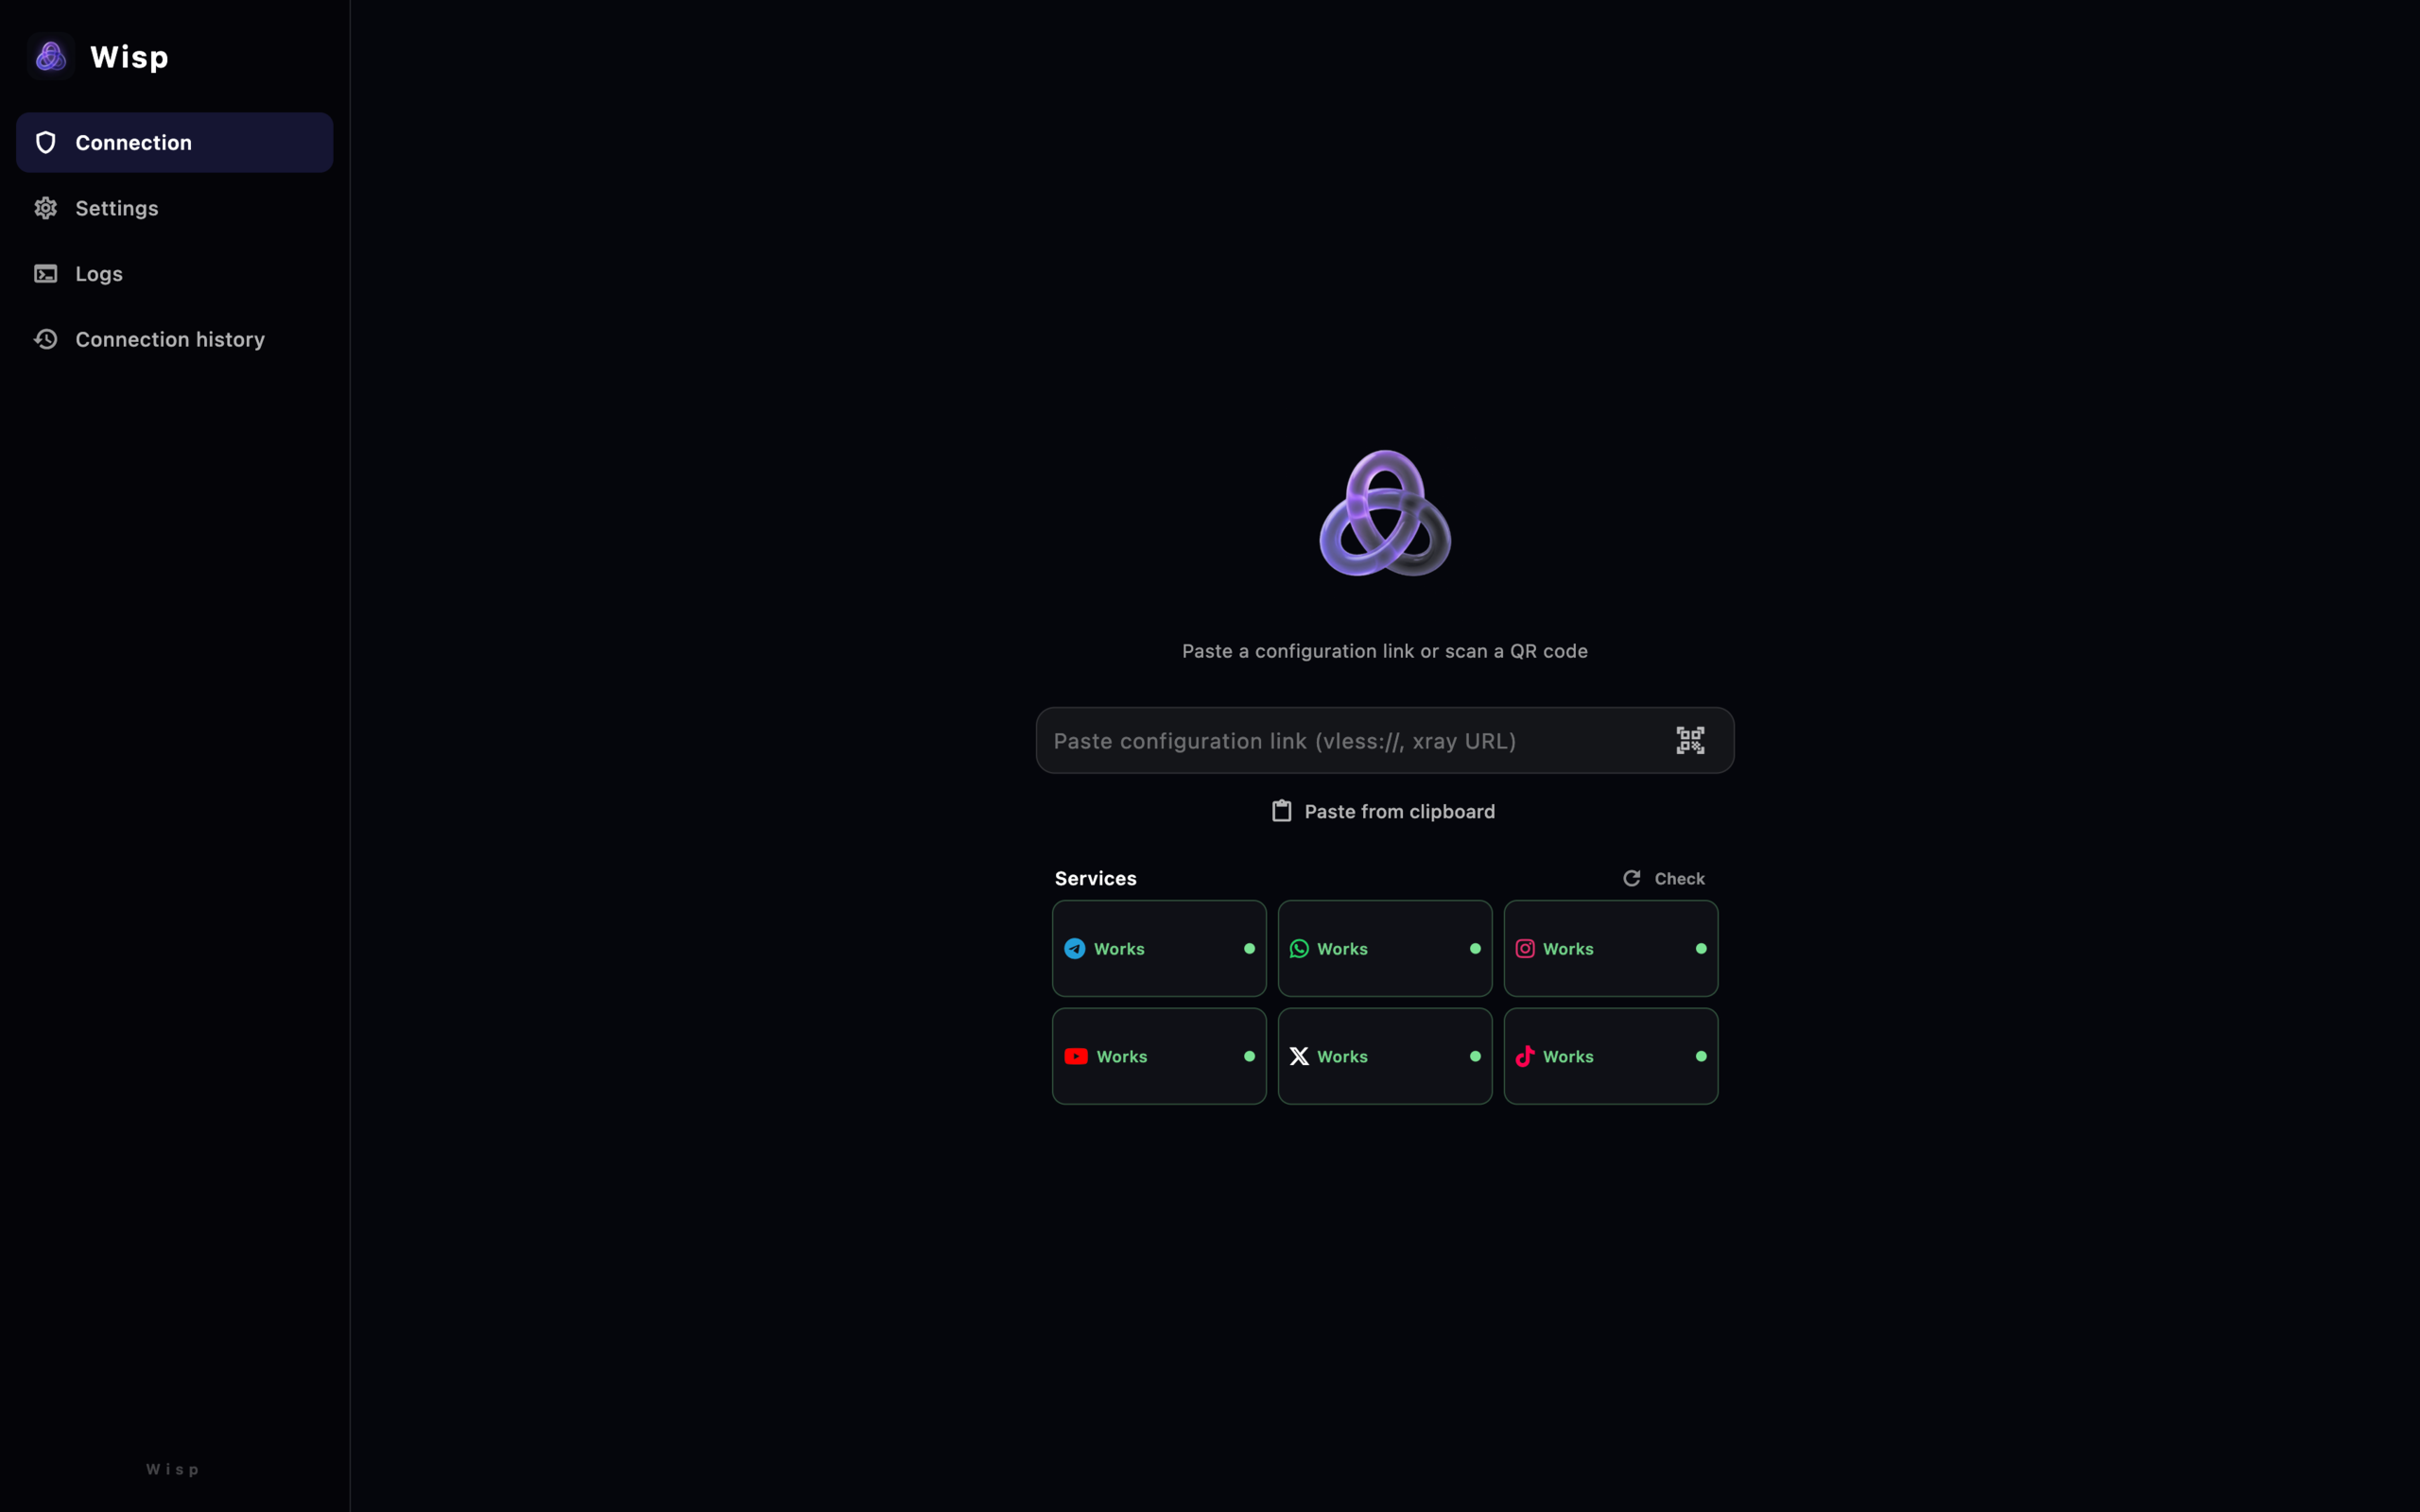Click the Services heading

(x=1095, y=878)
